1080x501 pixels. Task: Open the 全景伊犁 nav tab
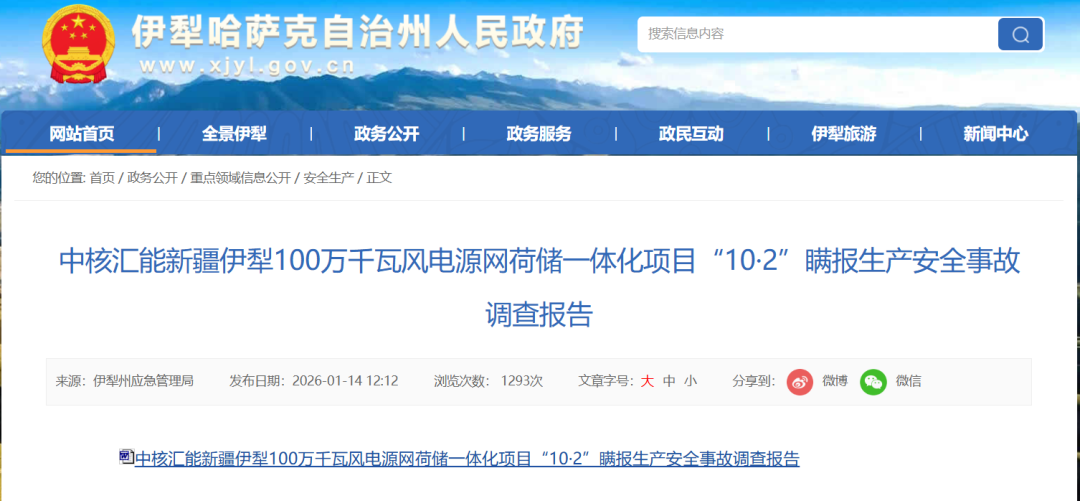[234, 134]
